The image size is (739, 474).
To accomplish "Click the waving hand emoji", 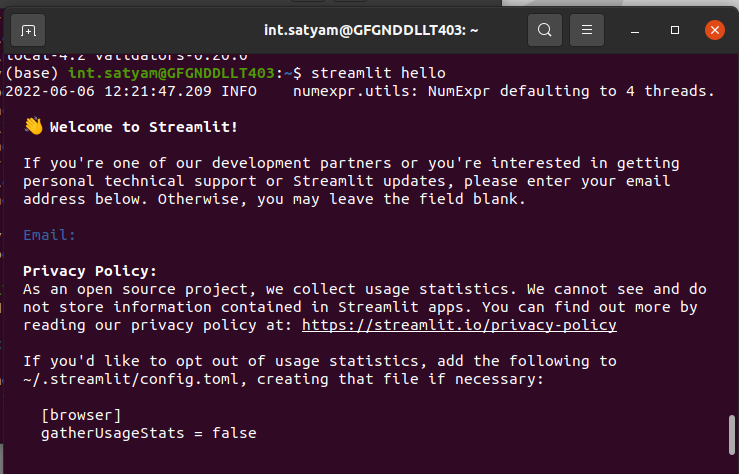I will (33, 127).
